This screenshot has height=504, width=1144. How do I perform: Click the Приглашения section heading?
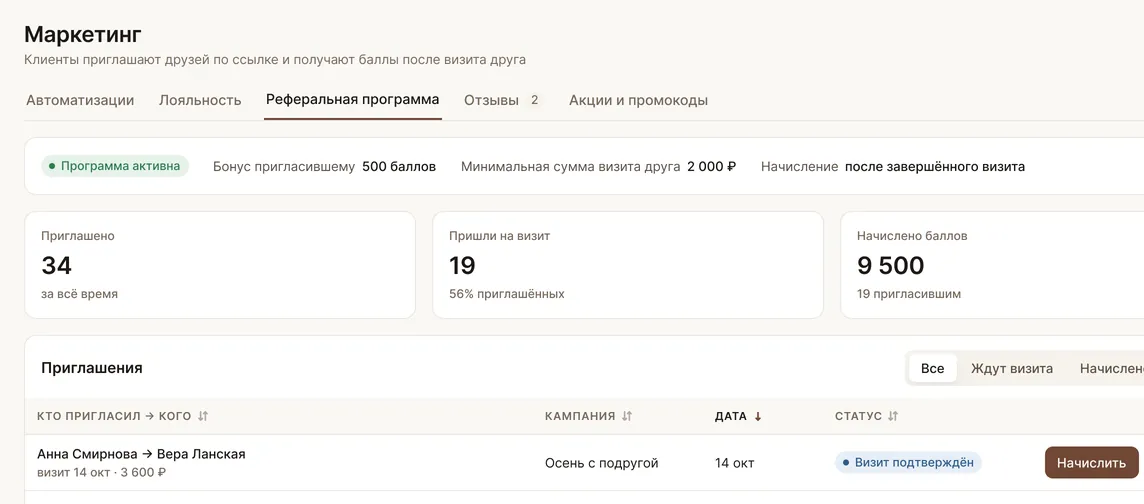(x=92, y=368)
